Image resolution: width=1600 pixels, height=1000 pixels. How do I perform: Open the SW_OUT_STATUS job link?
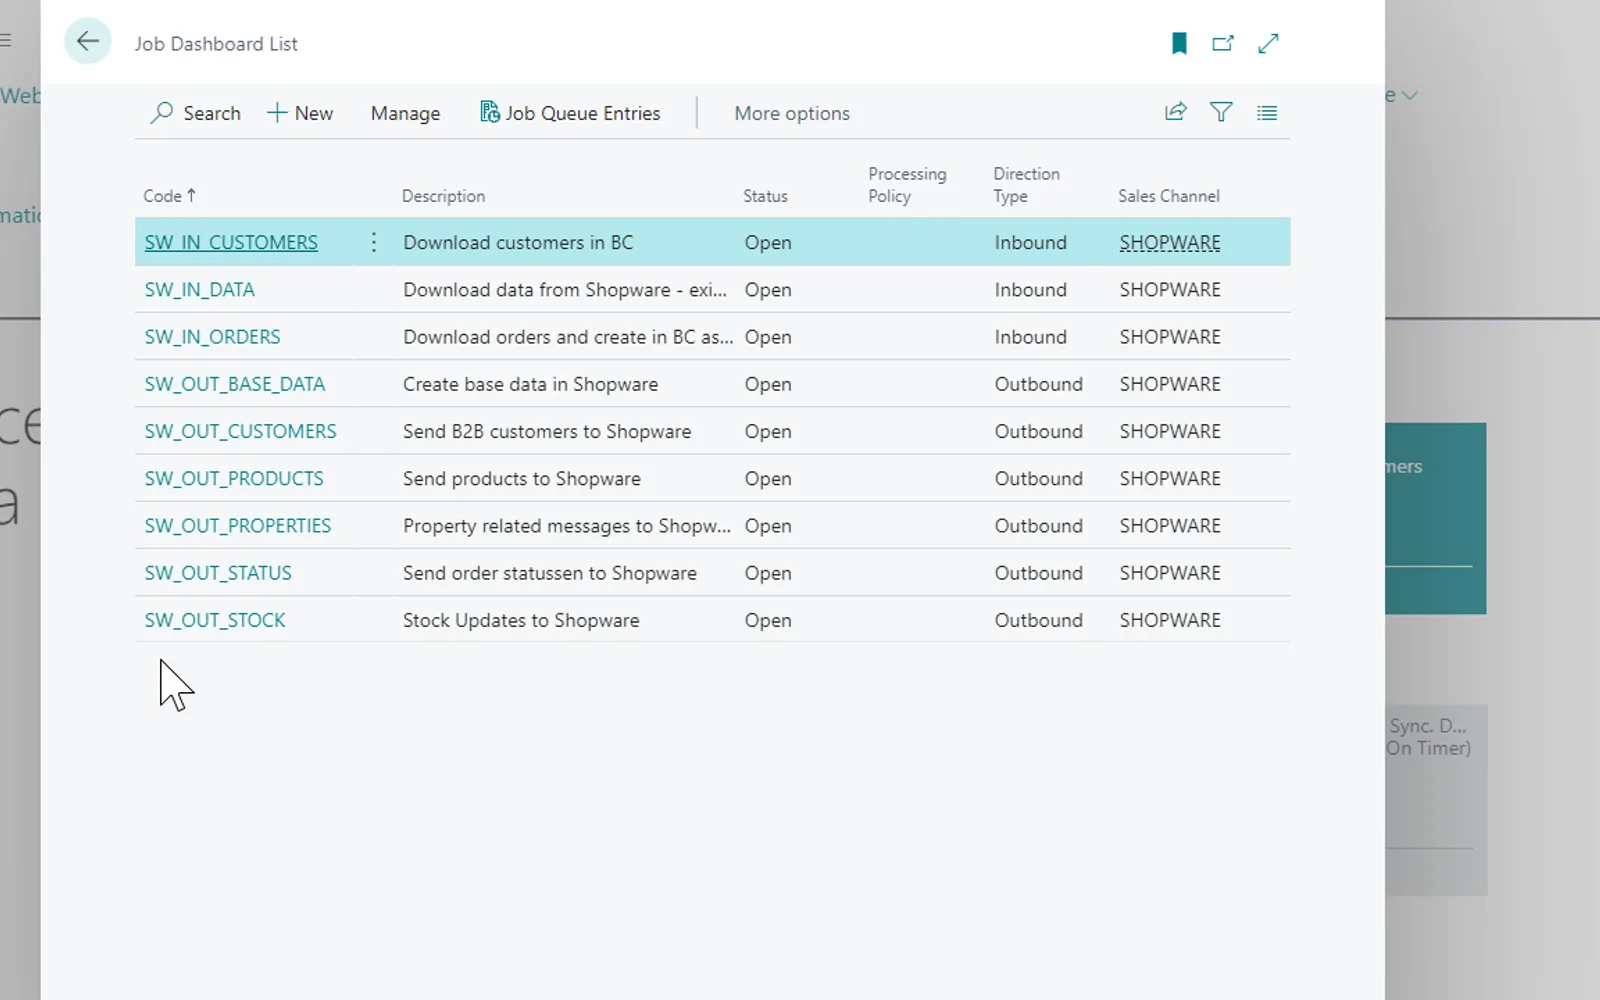[x=218, y=573]
